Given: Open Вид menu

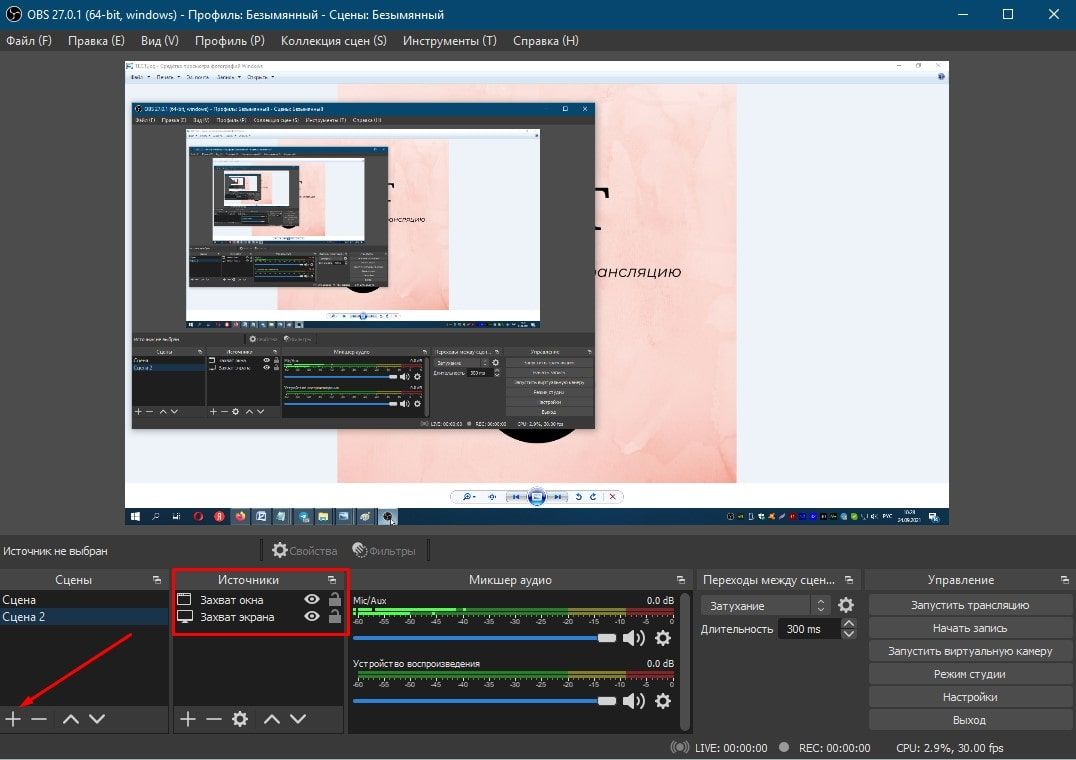Looking at the screenshot, I should click(x=160, y=40).
